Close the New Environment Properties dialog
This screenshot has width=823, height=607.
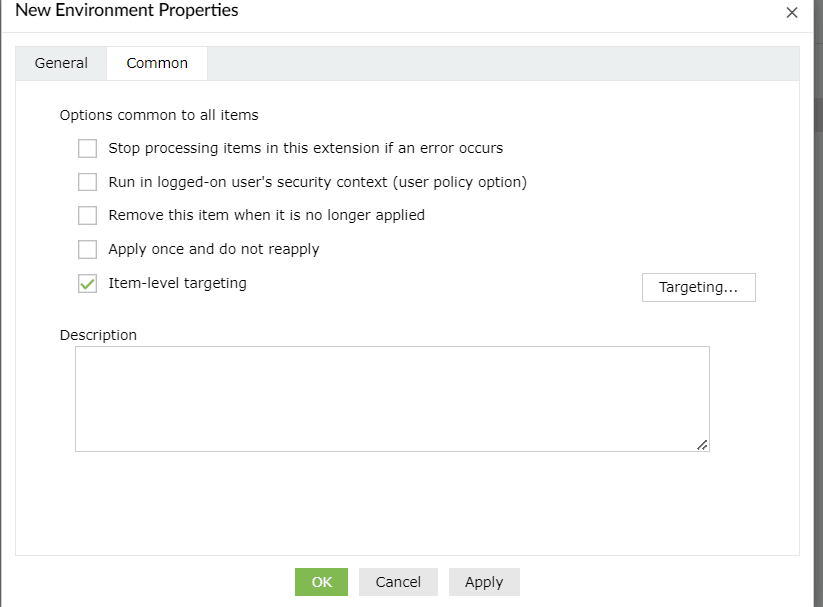(x=792, y=13)
